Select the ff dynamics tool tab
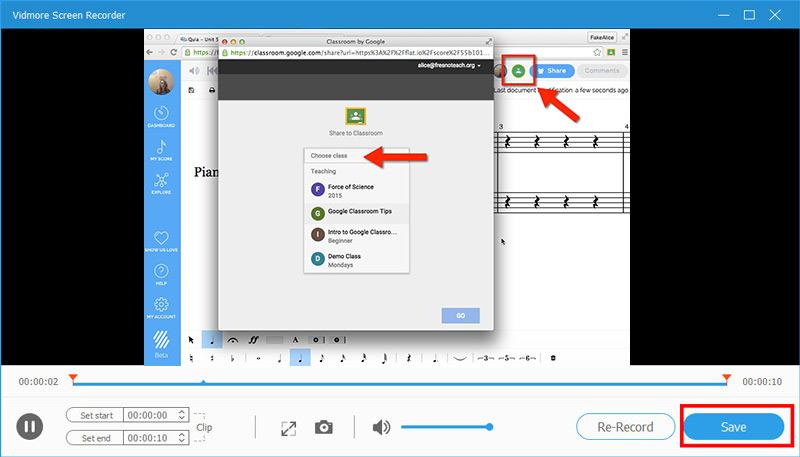The width and height of the screenshot is (800, 457). coord(254,340)
